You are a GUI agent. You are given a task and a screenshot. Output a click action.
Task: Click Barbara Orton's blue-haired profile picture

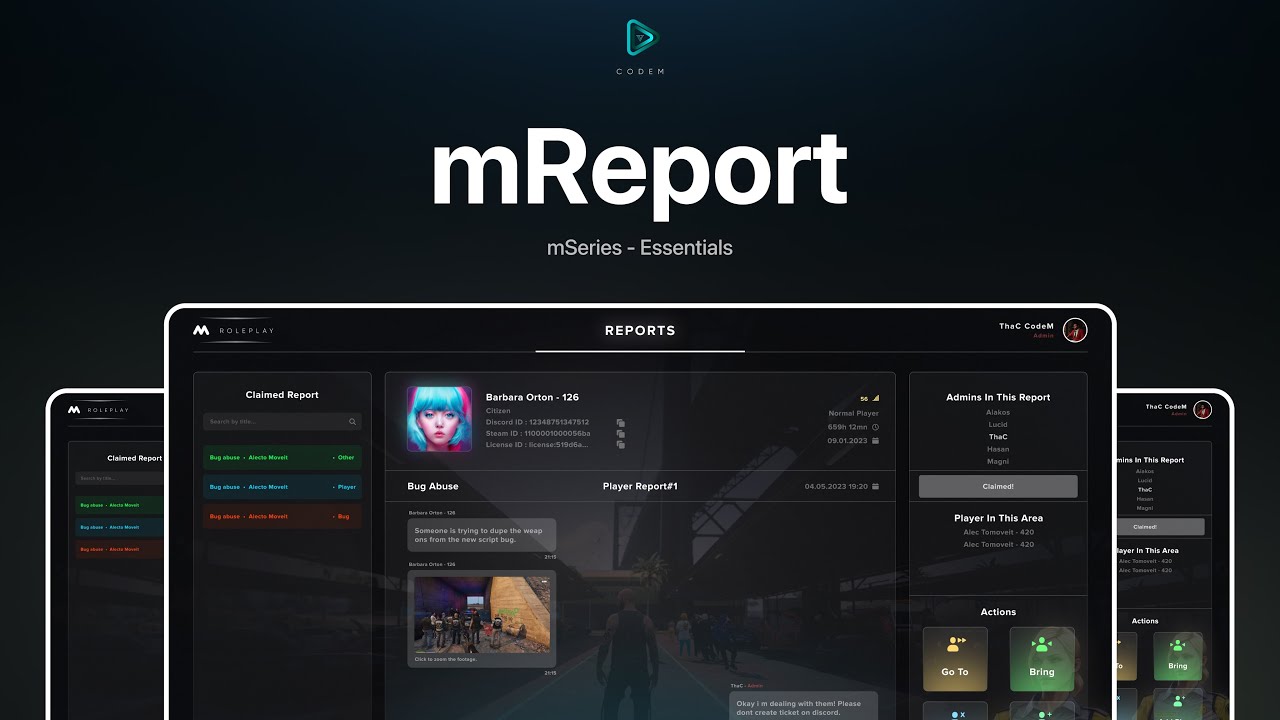click(x=439, y=419)
